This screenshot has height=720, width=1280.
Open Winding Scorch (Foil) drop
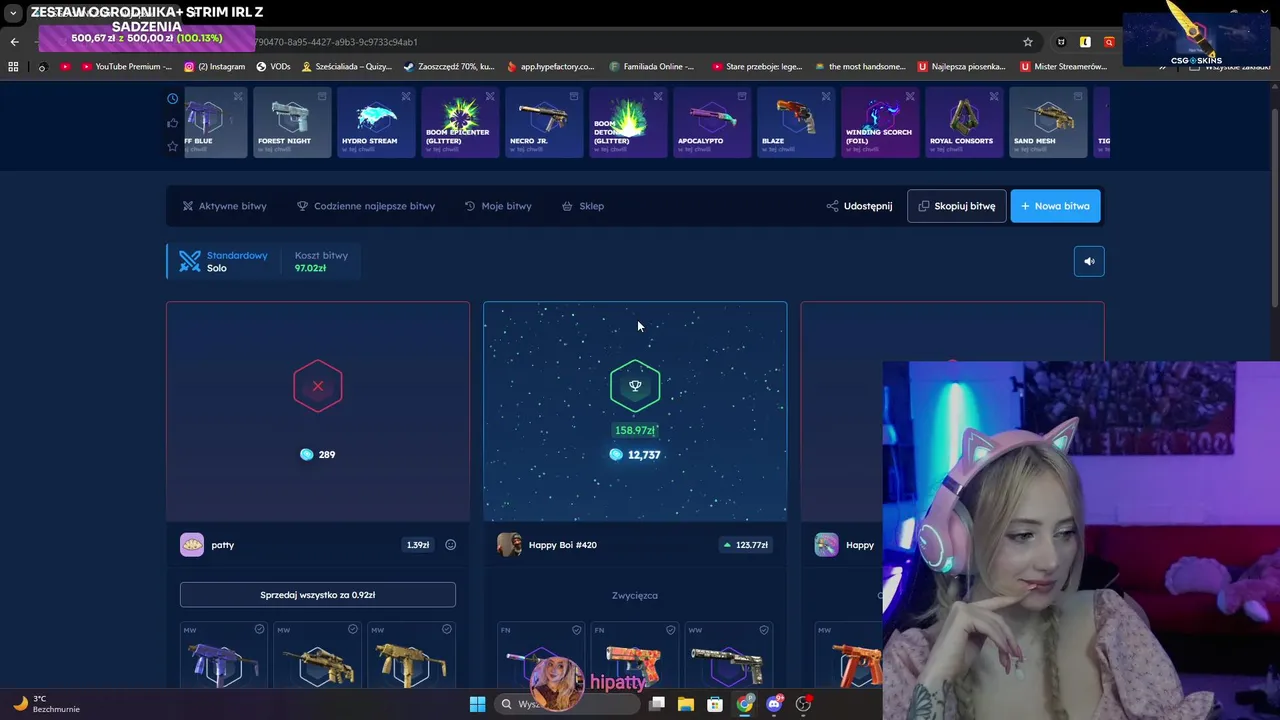click(x=880, y=122)
